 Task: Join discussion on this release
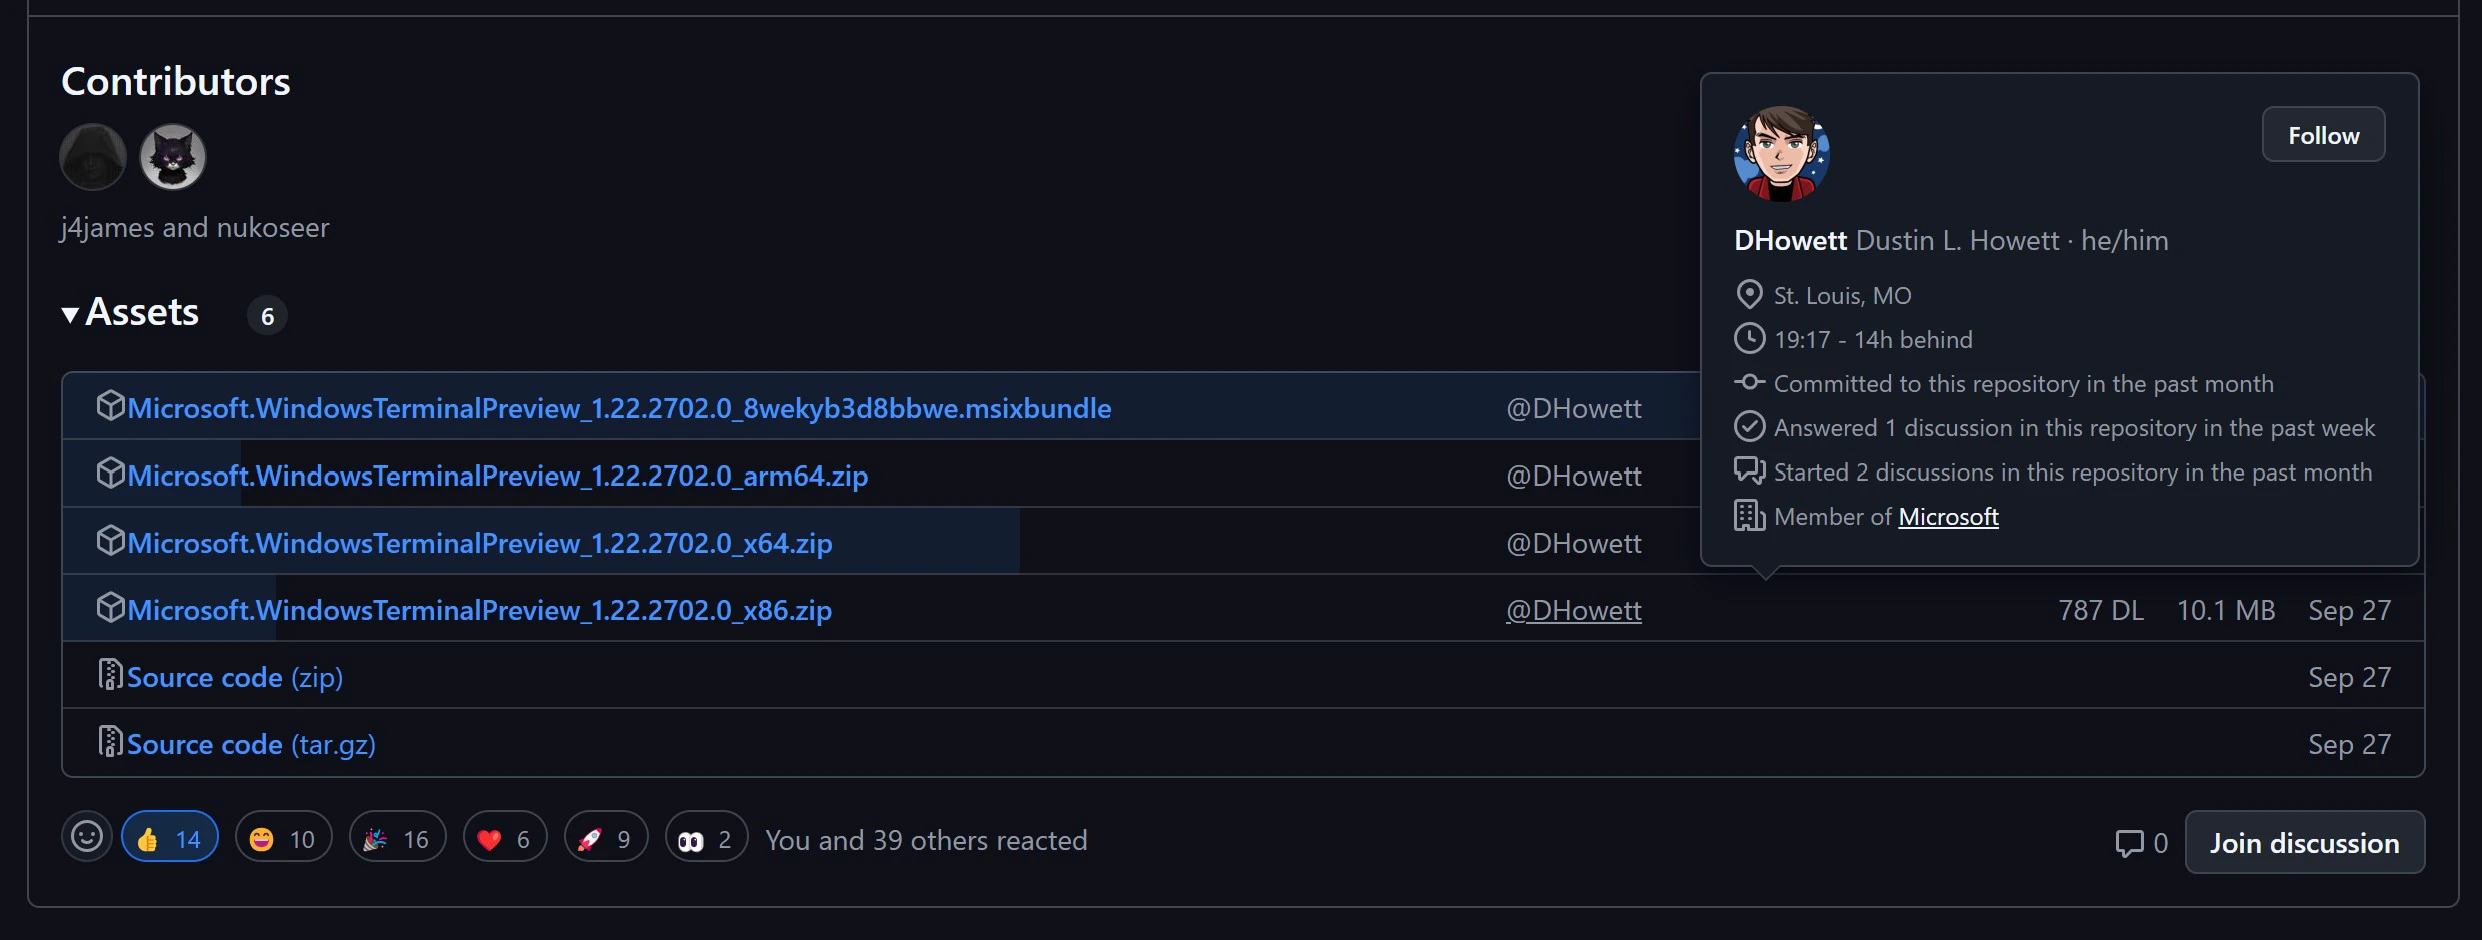2305,842
